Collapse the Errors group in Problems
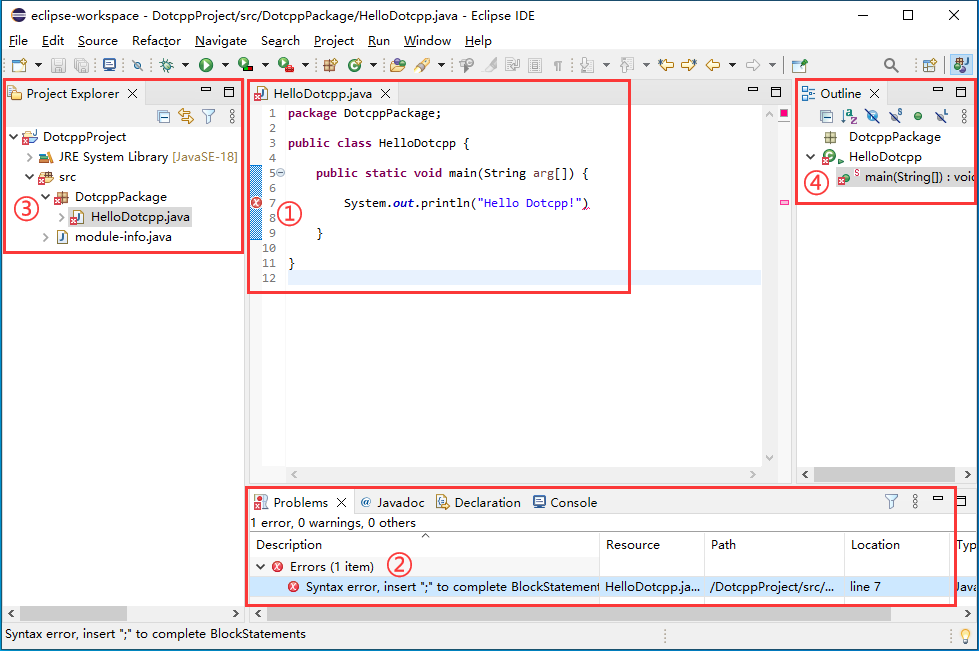 click(261, 566)
